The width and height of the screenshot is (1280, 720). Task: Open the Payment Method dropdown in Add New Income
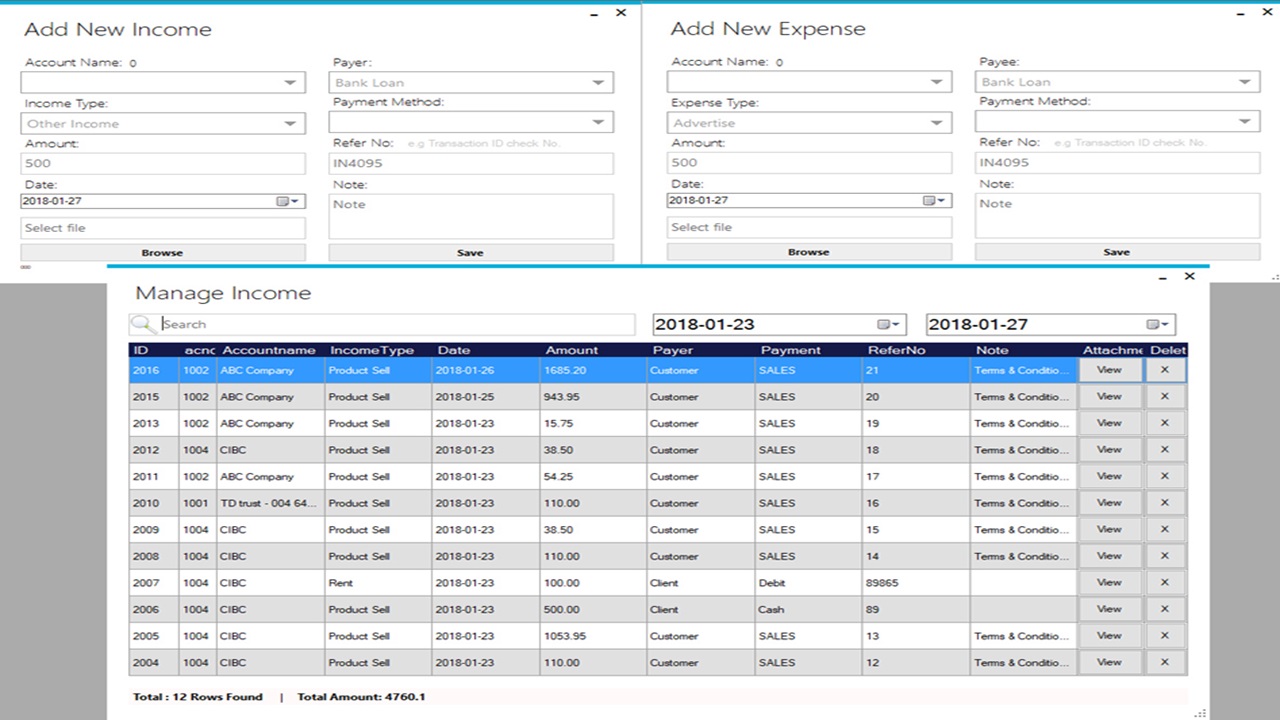pyautogui.click(x=597, y=121)
